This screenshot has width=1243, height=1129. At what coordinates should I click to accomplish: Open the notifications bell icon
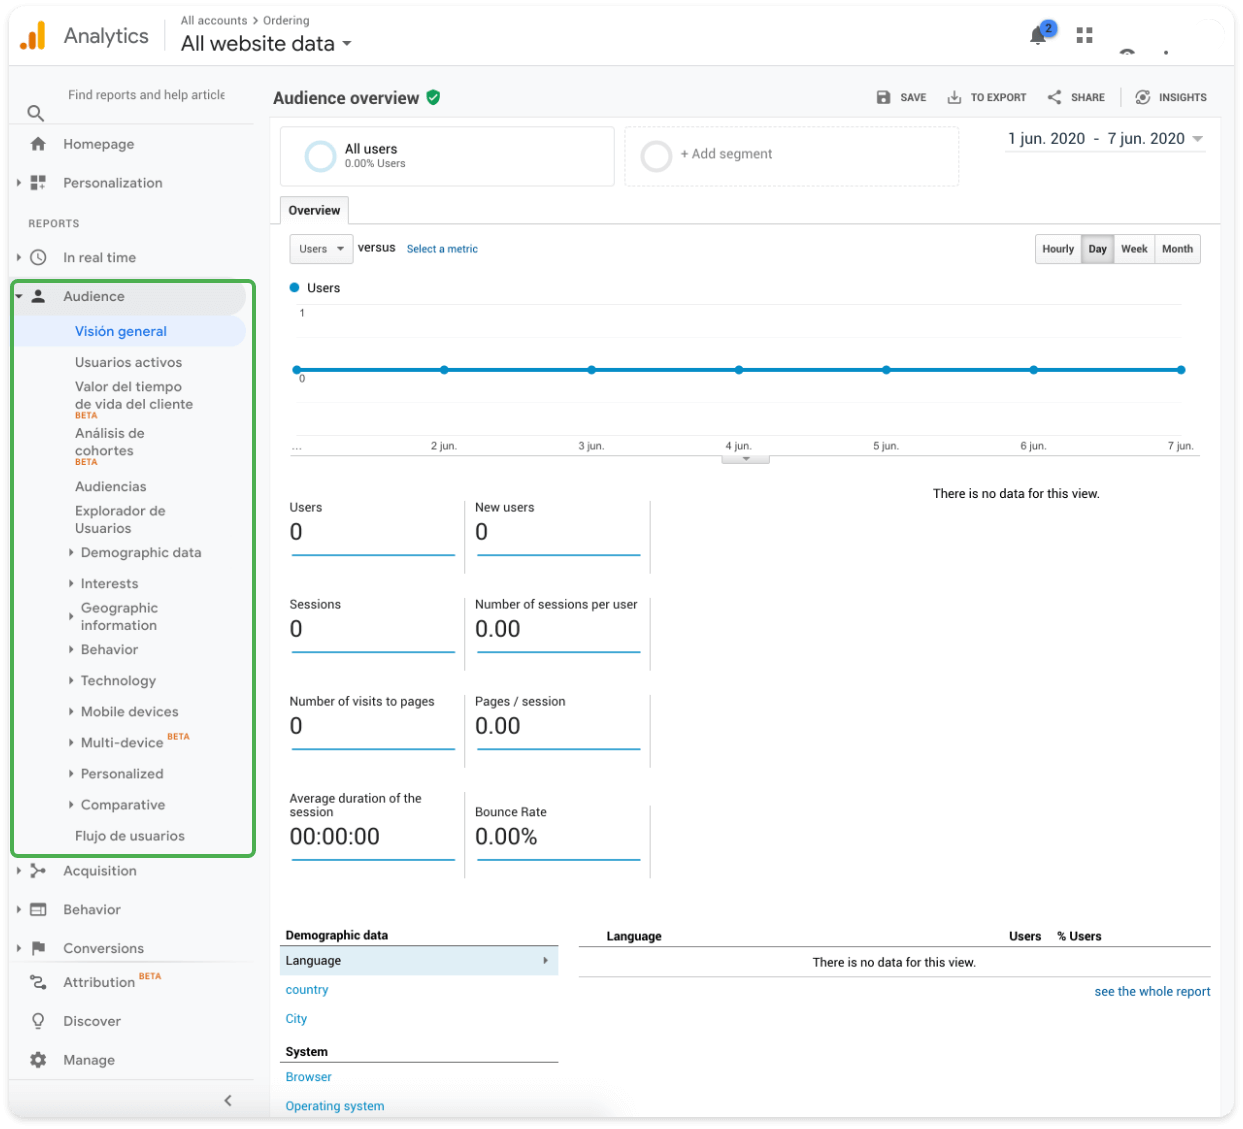(1038, 36)
